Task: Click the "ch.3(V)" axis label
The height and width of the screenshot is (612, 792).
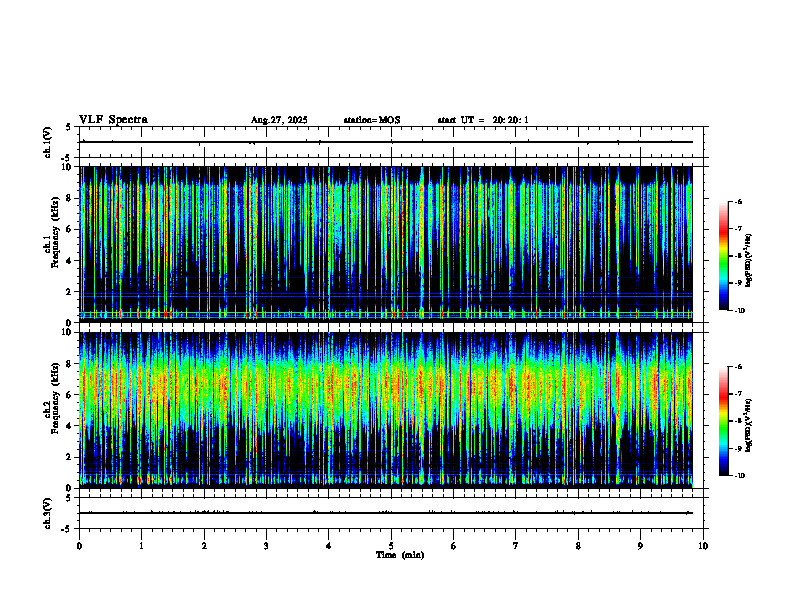Action: (47, 513)
